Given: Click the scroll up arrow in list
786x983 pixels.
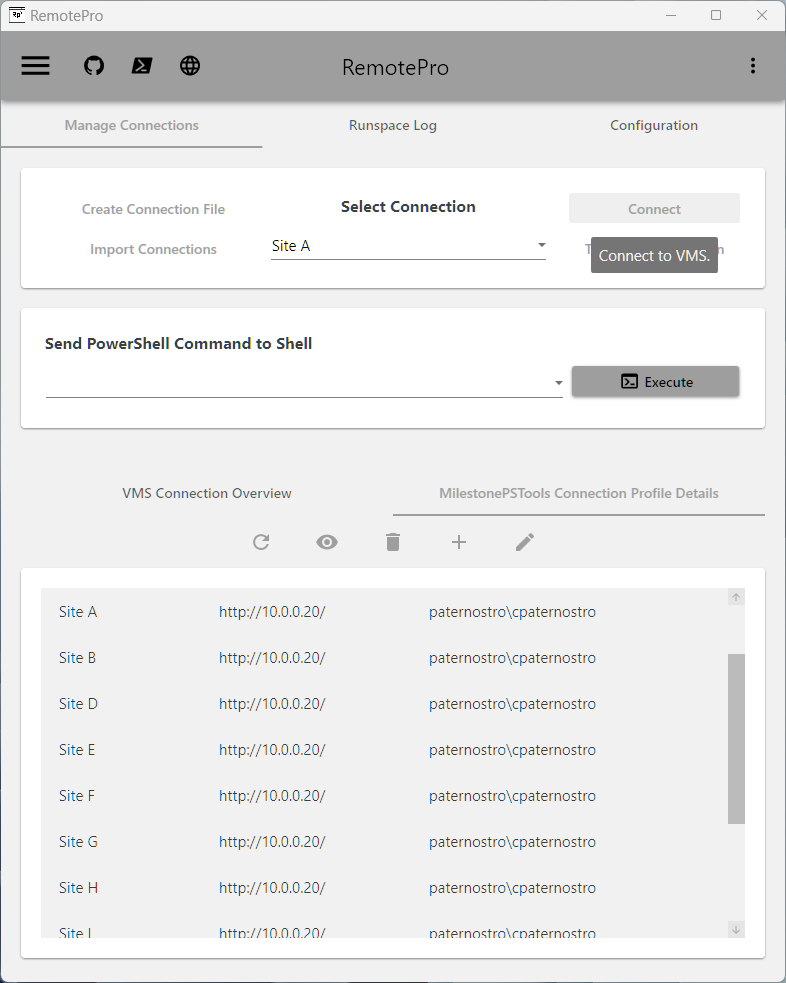Looking at the screenshot, I should pyautogui.click(x=736, y=597).
